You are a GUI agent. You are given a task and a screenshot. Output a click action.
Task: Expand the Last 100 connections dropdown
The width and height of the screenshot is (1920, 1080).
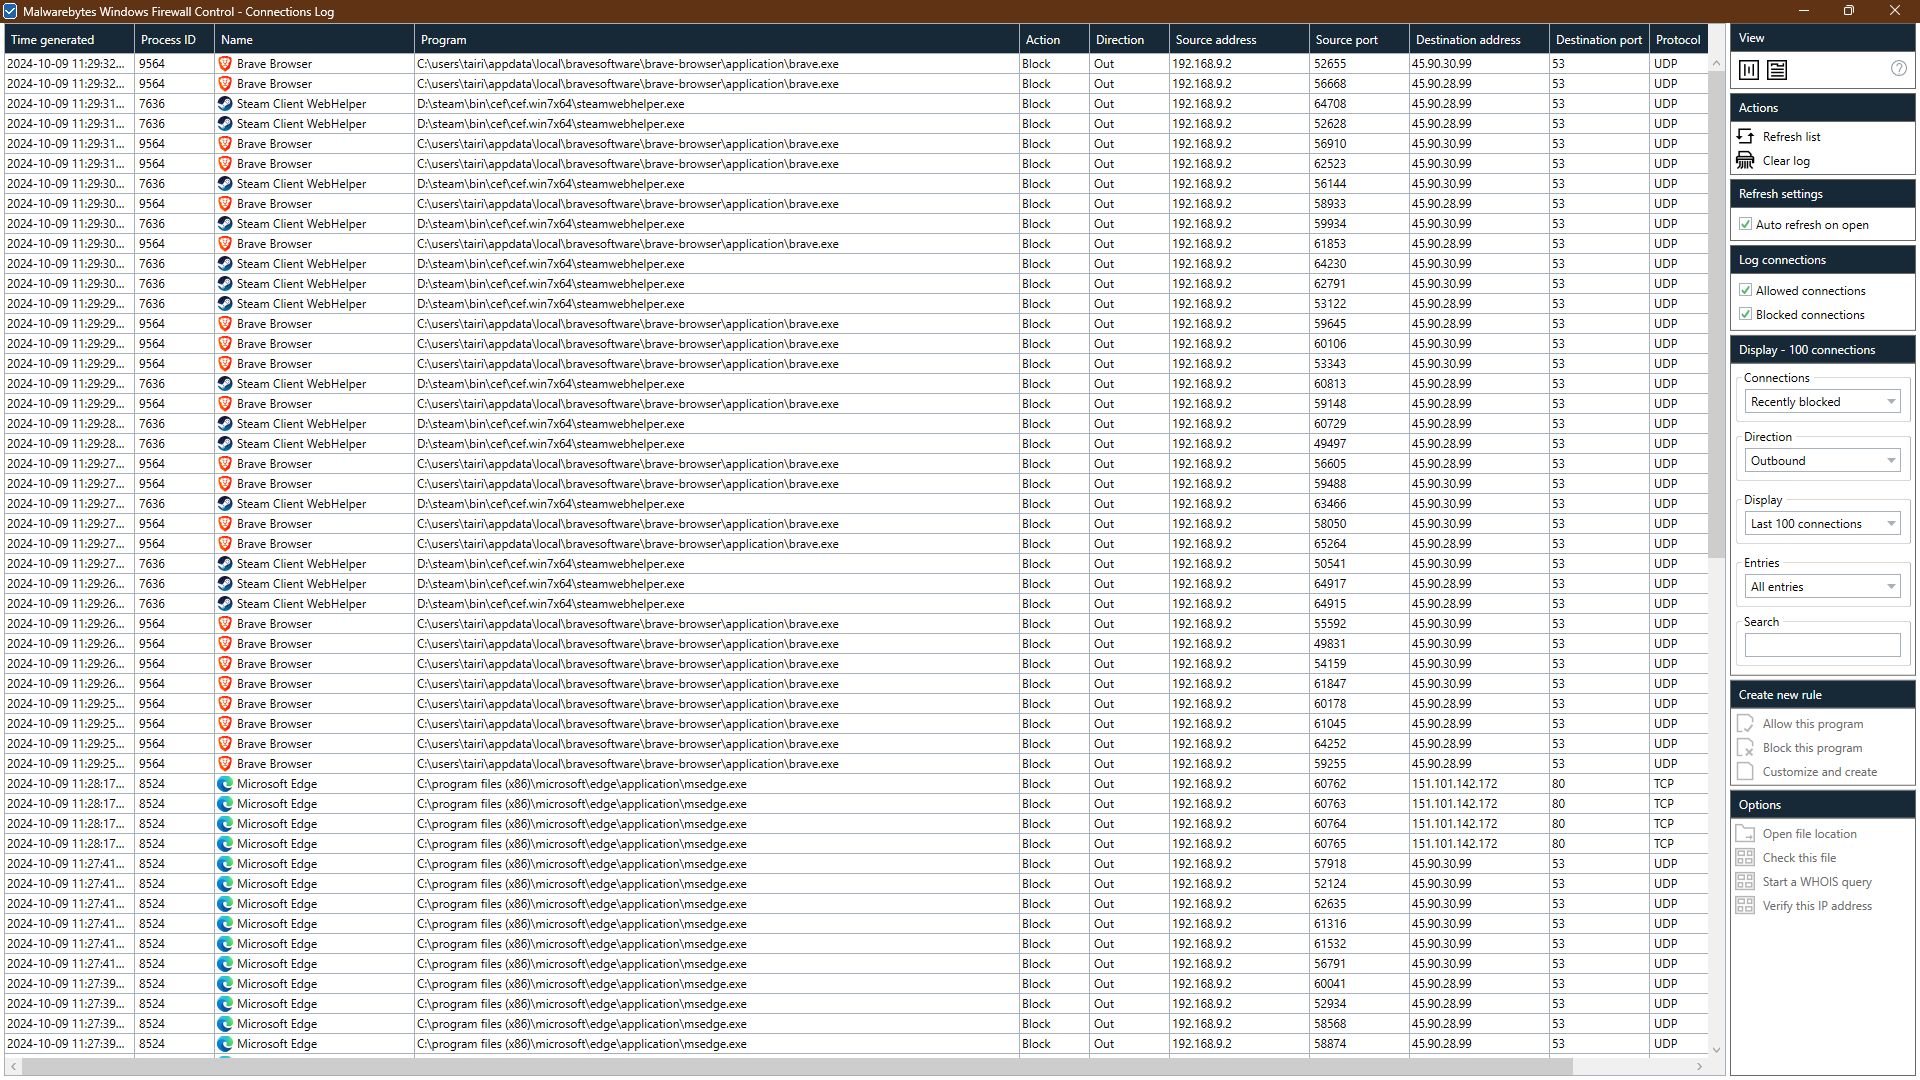[1822, 524]
